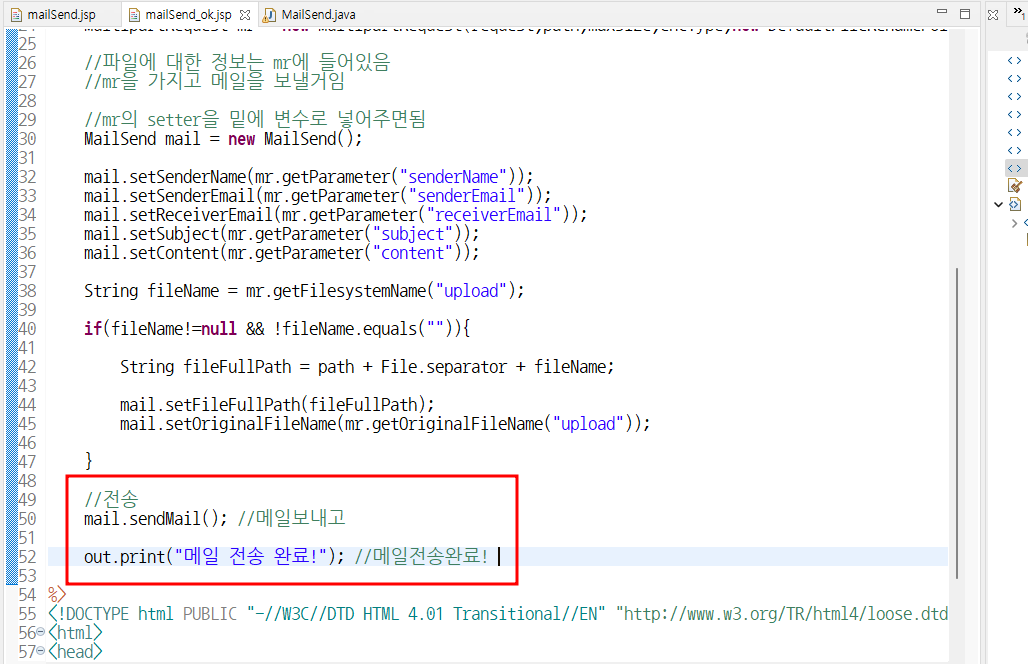Click mail.setFileFullPath(fileFullPath); line
Viewport: 1028px width, 664px height.
tap(277, 405)
